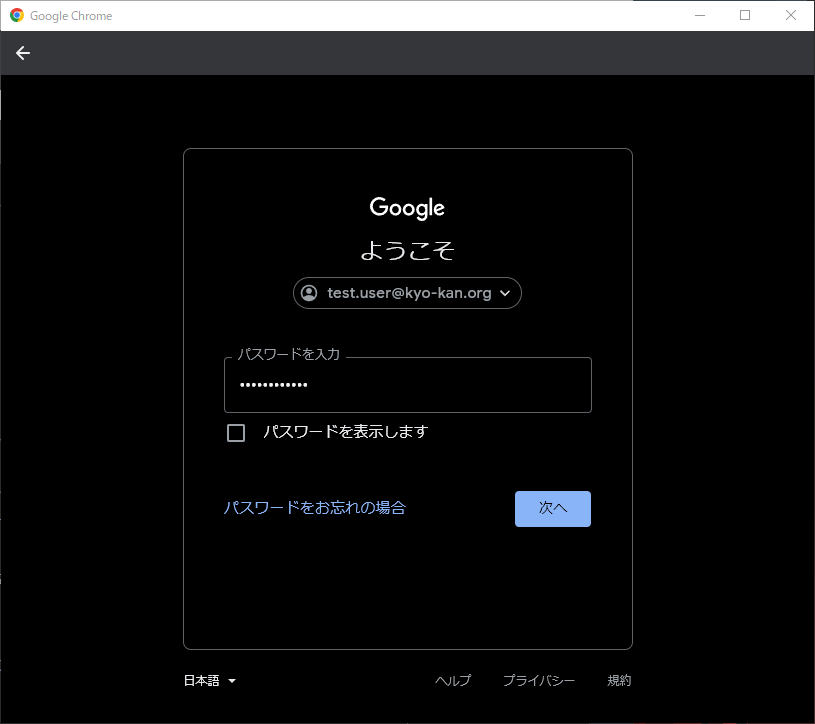Screen dimensions: 815x724
Task: Click the account avatar icon beside the email
Action: [309, 293]
